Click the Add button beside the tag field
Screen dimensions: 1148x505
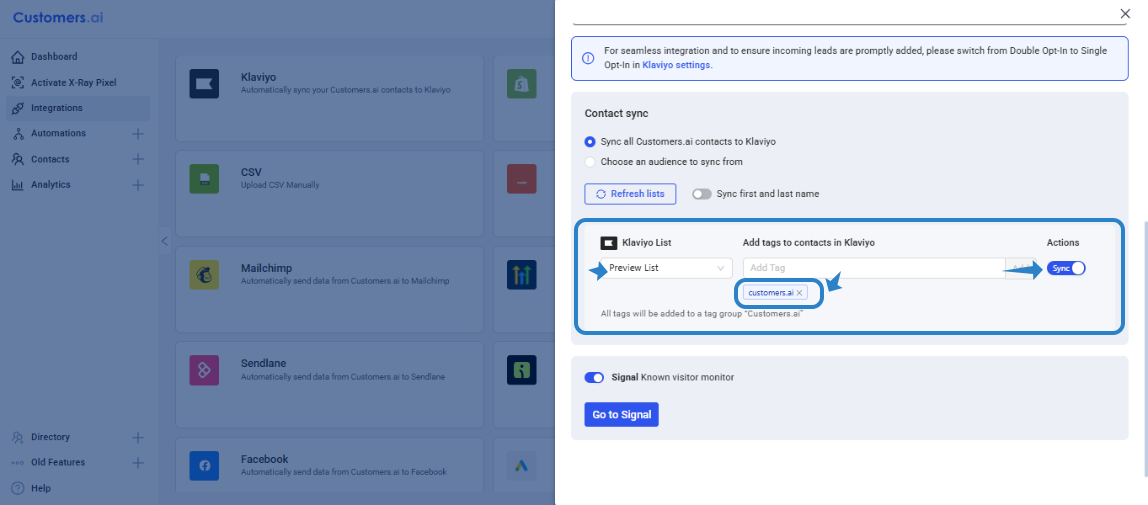tap(1020, 268)
